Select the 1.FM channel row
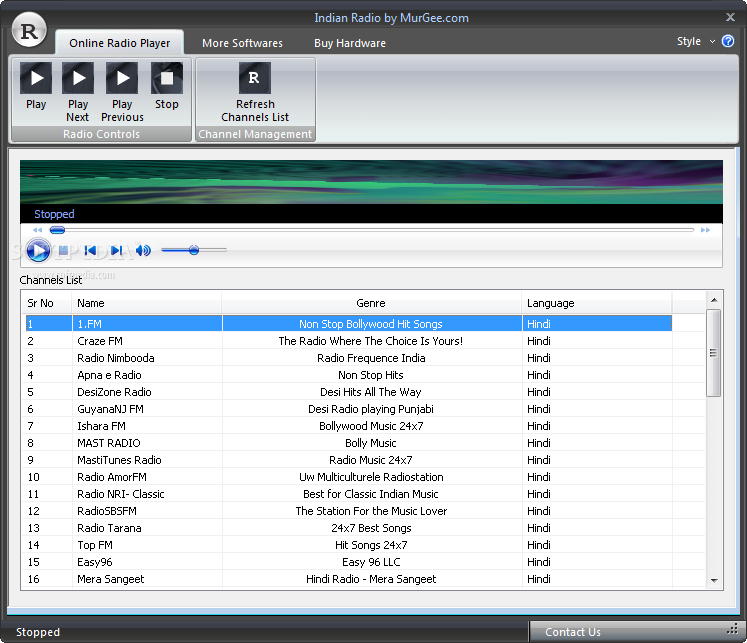Screen dimensions: 747x643 tap(349, 324)
